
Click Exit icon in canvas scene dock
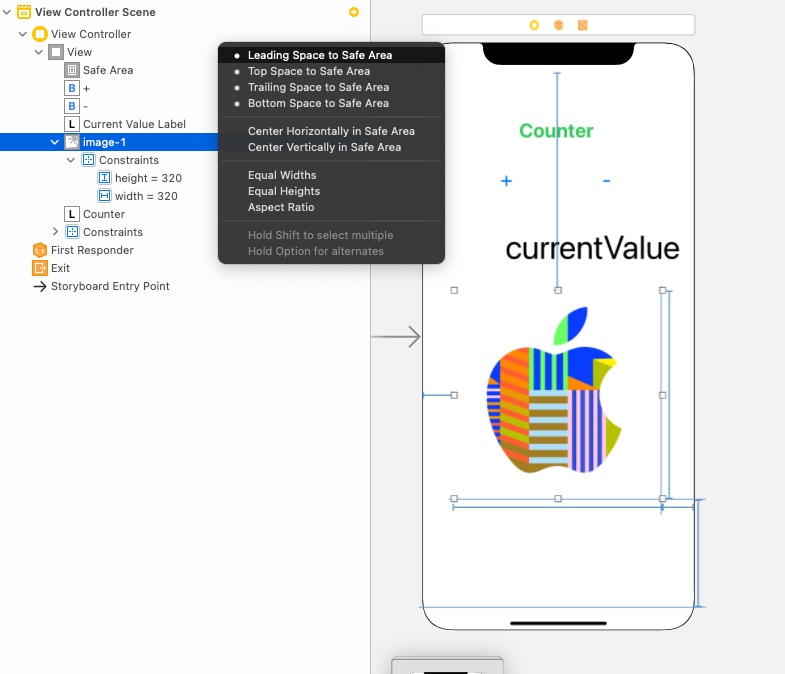pos(582,25)
